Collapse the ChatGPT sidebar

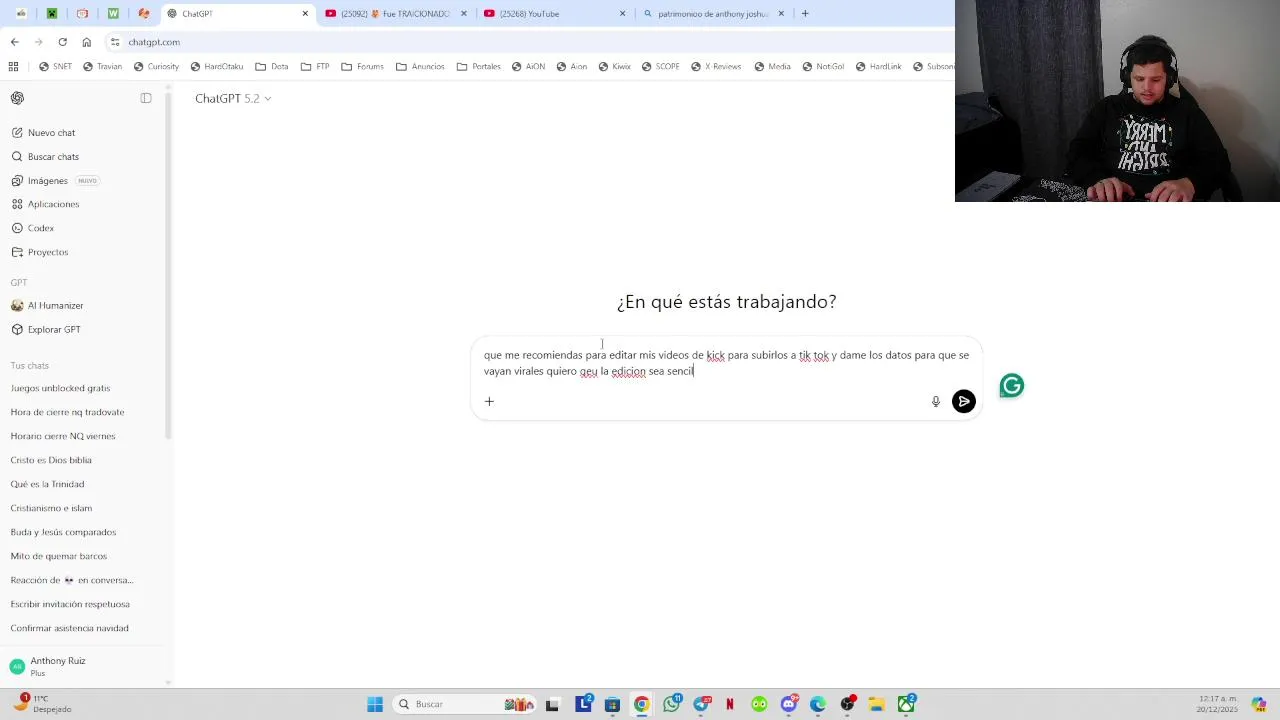click(x=146, y=98)
